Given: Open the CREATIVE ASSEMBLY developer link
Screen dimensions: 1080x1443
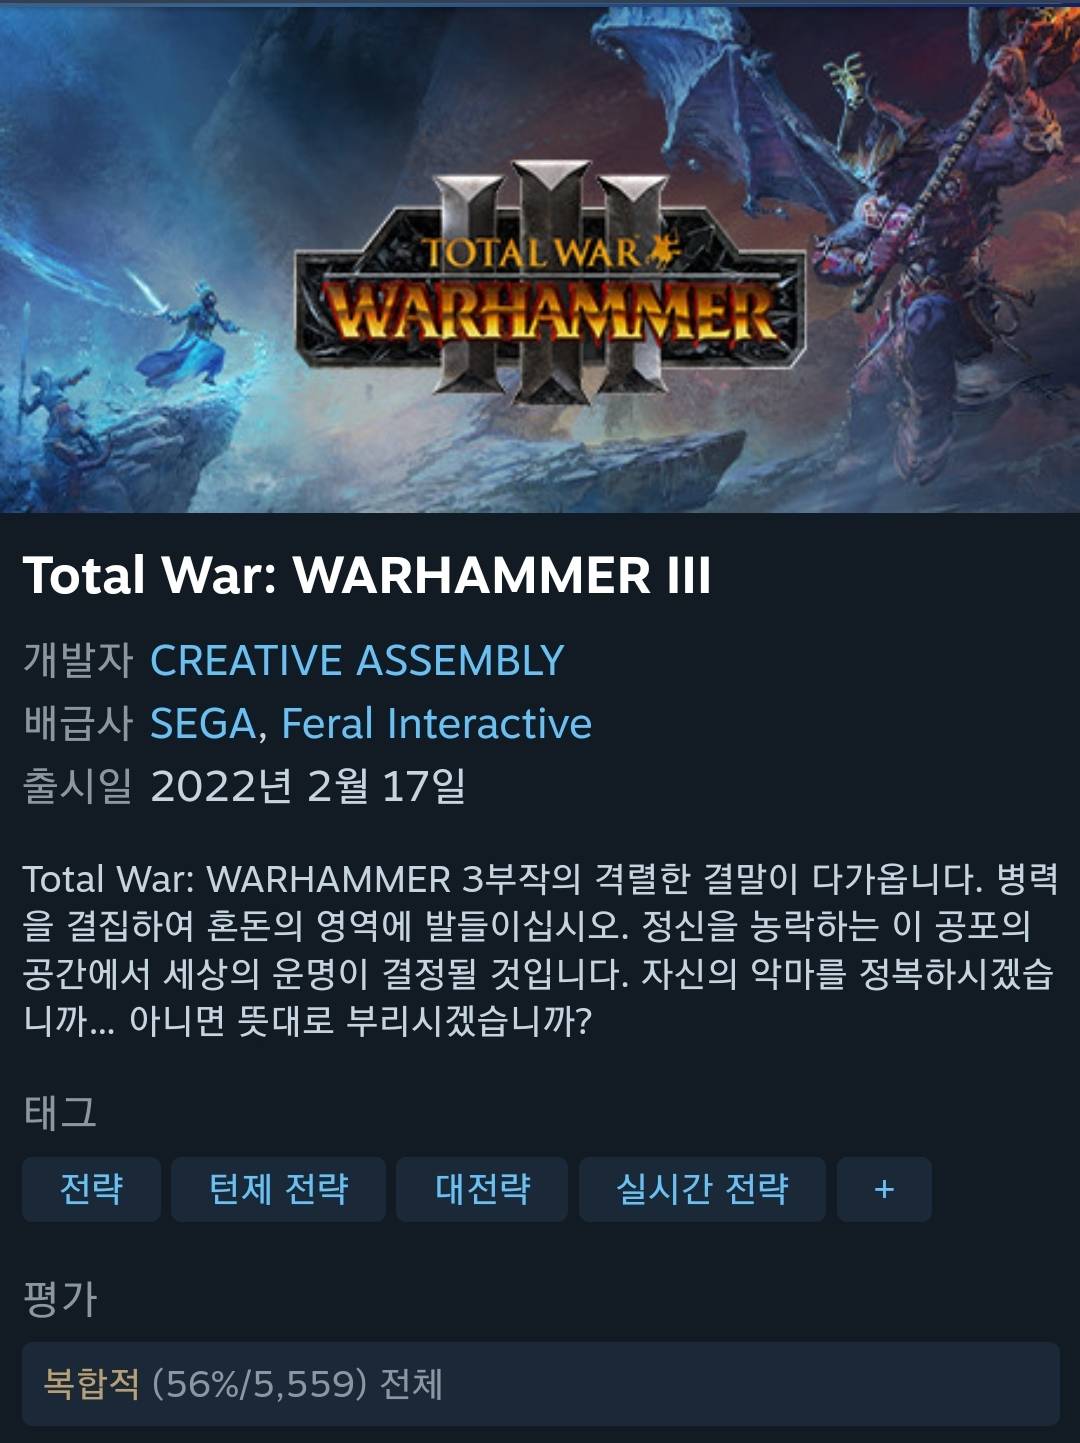Looking at the screenshot, I should [x=357, y=661].
